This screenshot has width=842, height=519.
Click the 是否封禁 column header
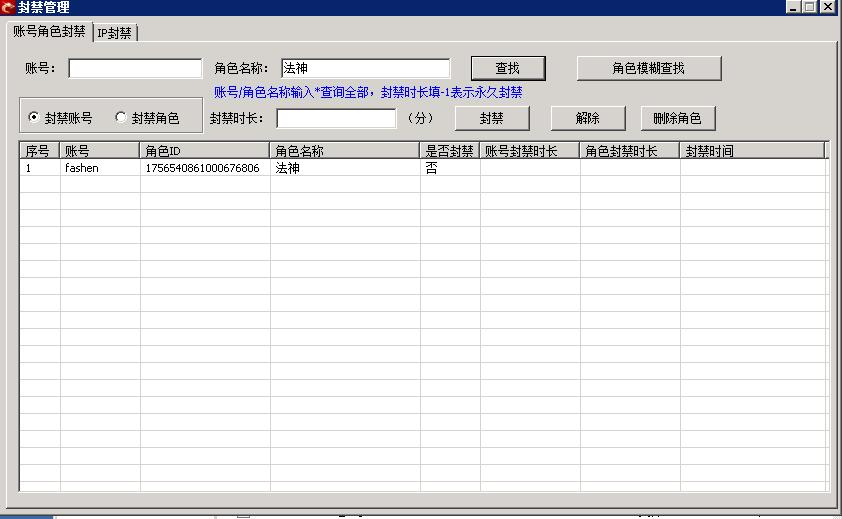click(x=449, y=151)
